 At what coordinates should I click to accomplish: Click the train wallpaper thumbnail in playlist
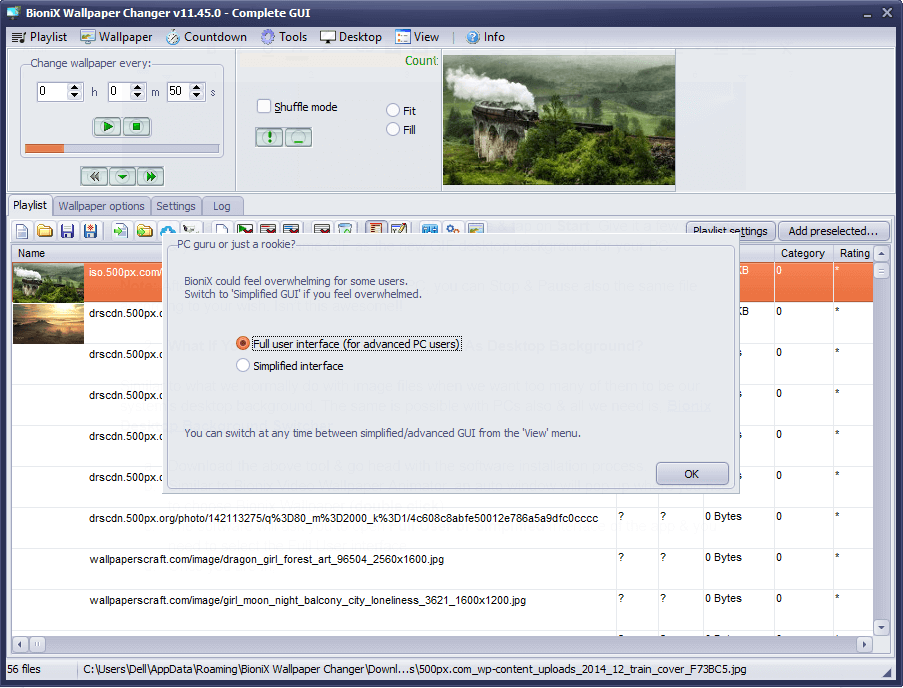coord(48,282)
